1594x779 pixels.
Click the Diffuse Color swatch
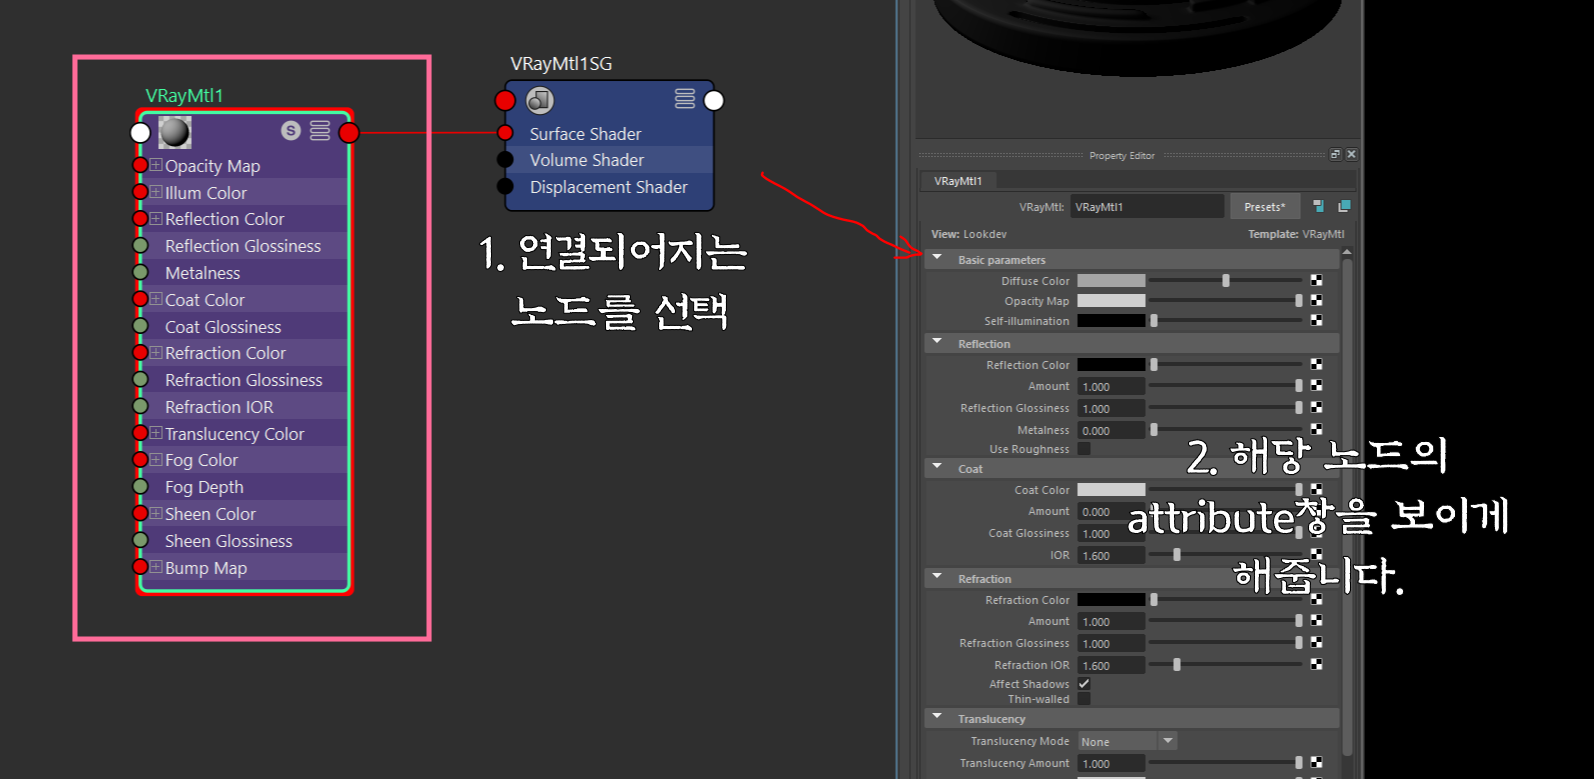(x=1111, y=280)
